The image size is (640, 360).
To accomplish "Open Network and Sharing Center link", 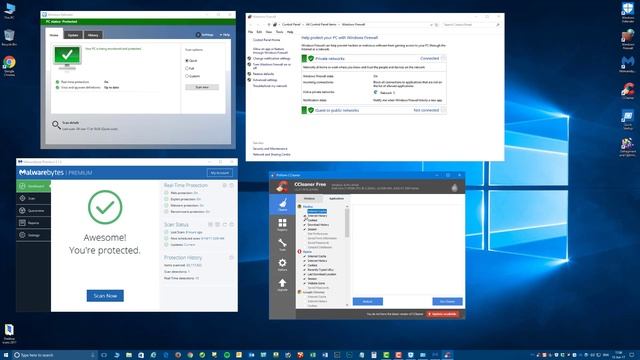I will 271,155.
